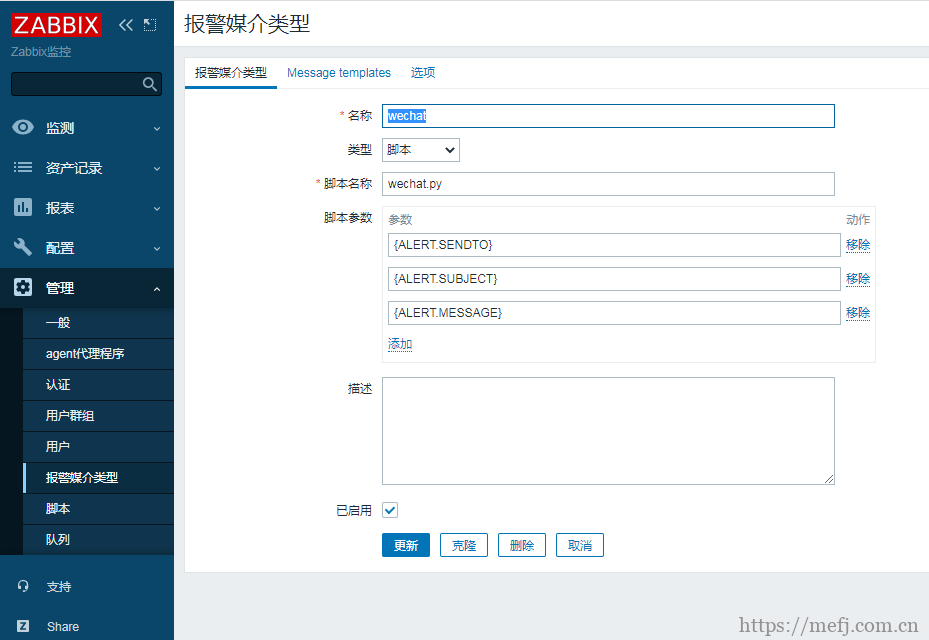This screenshot has width=929, height=640.
Task: Collapse the sidebar with the double-chevron icon
Action: coord(124,24)
